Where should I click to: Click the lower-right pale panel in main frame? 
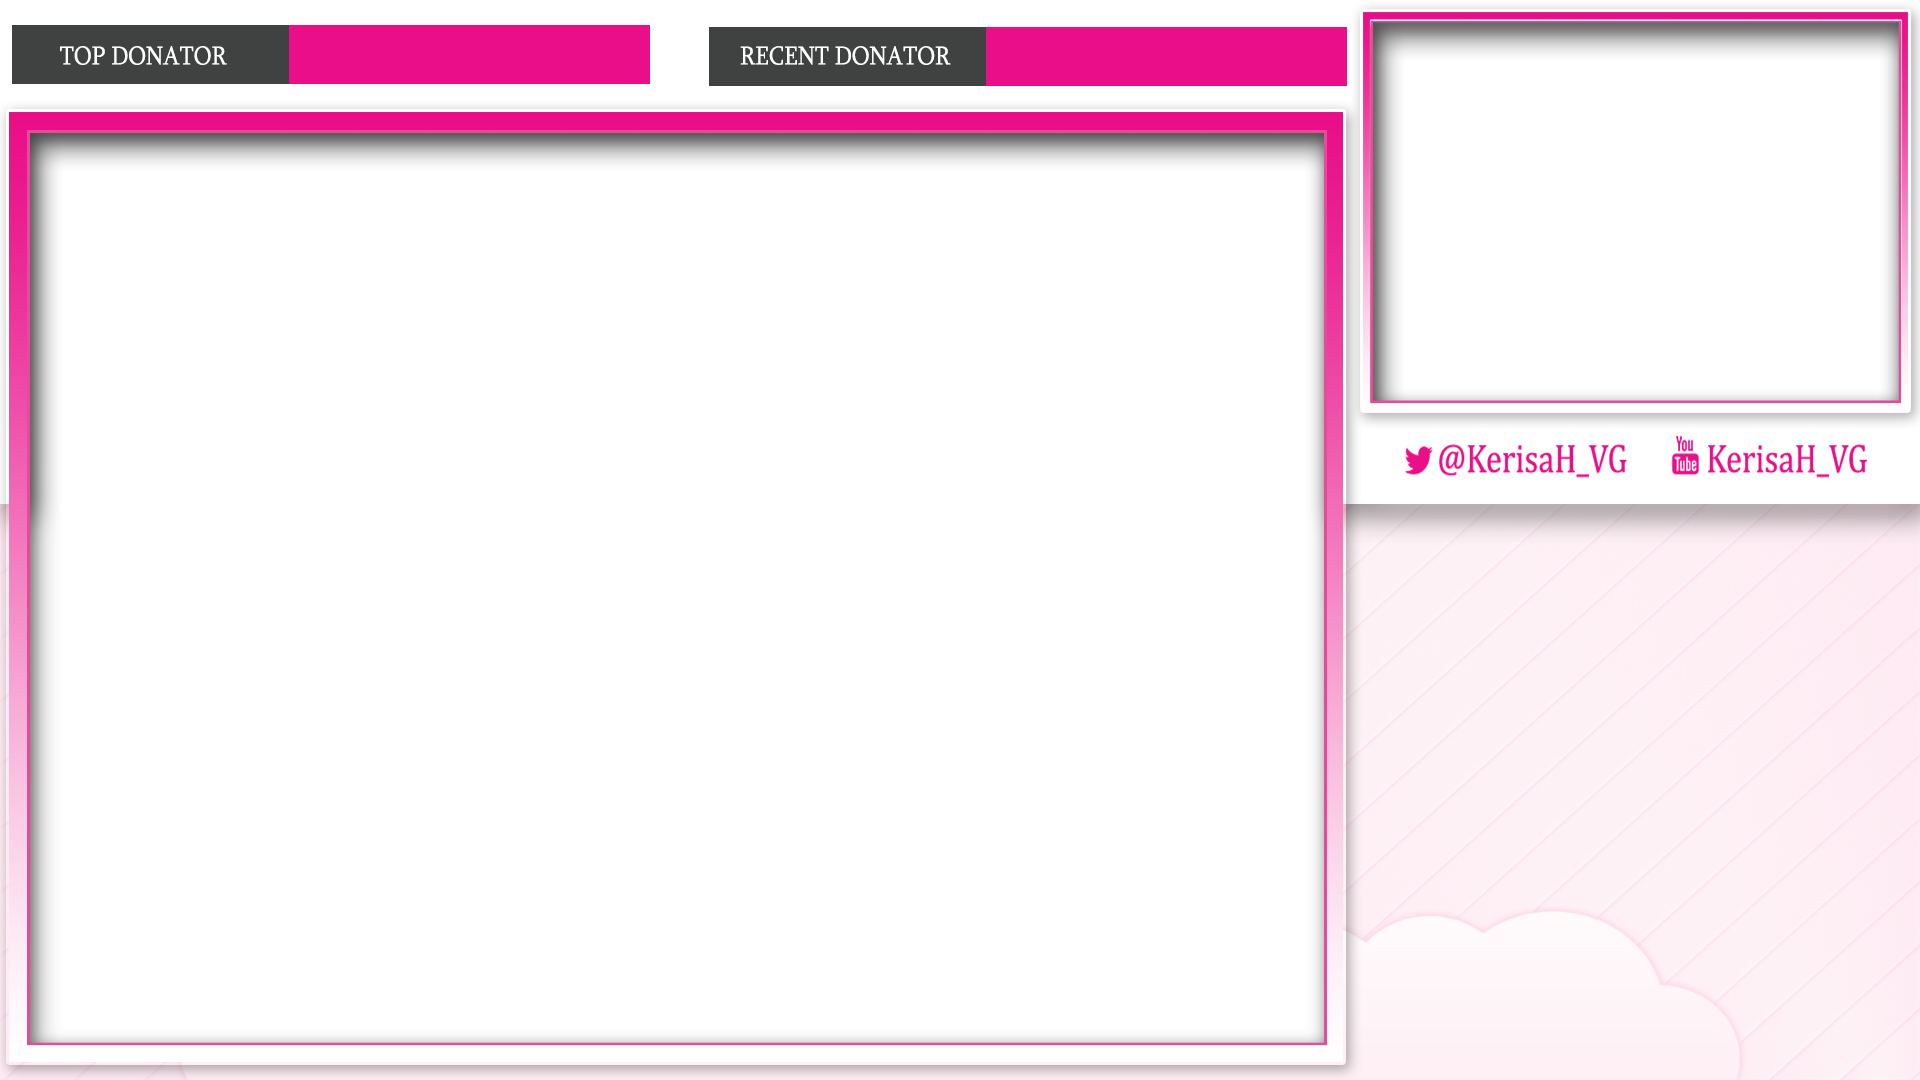pyautogui.click(x=928, y=925)
